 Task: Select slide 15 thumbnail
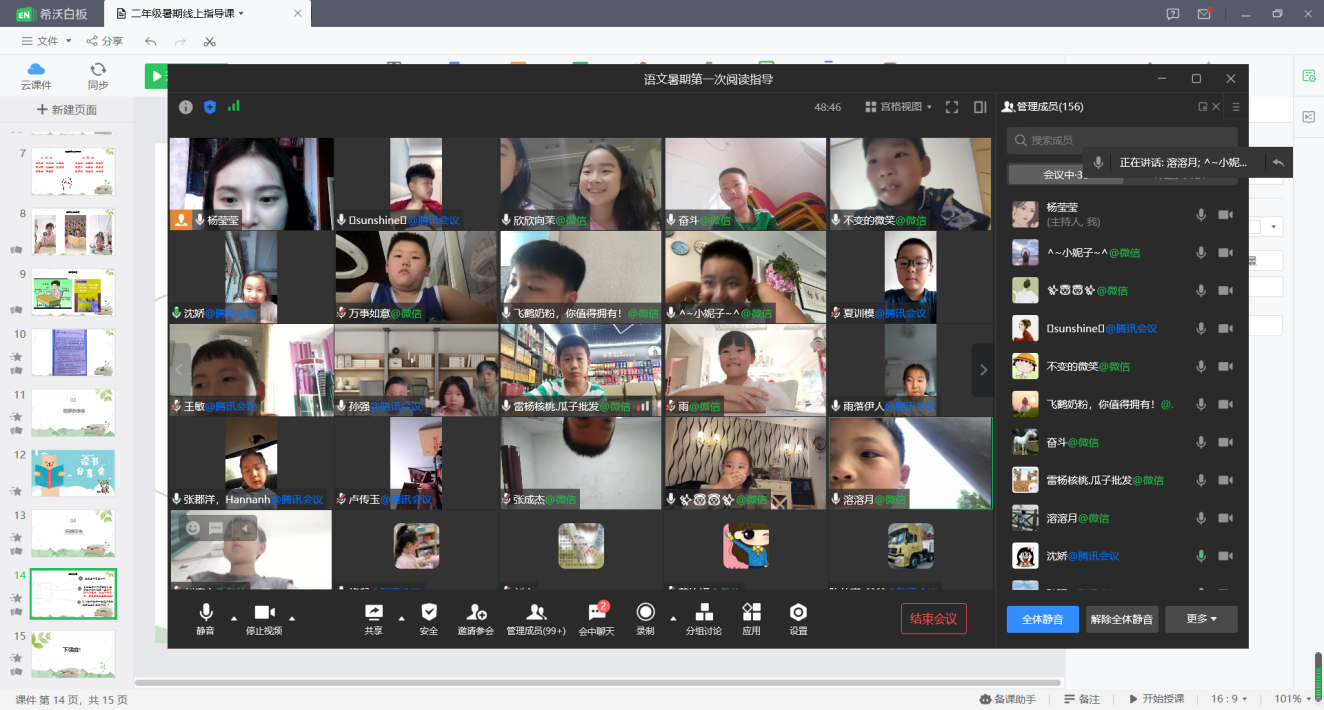tap(74, 653)
